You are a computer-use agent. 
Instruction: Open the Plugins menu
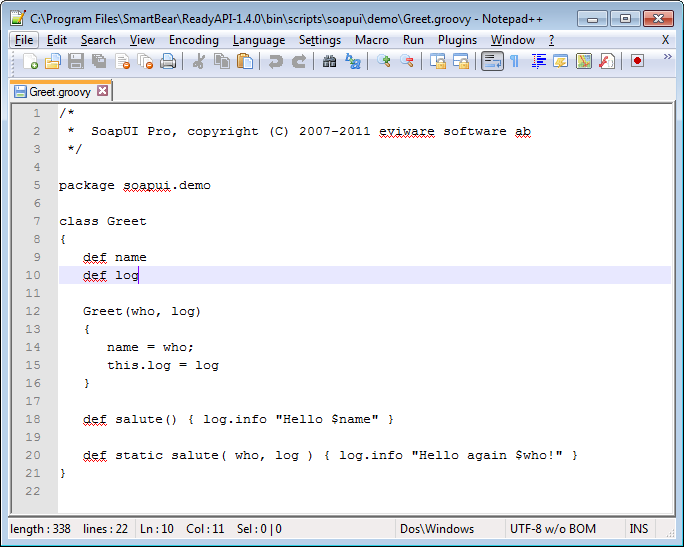(x=457, y=40)
